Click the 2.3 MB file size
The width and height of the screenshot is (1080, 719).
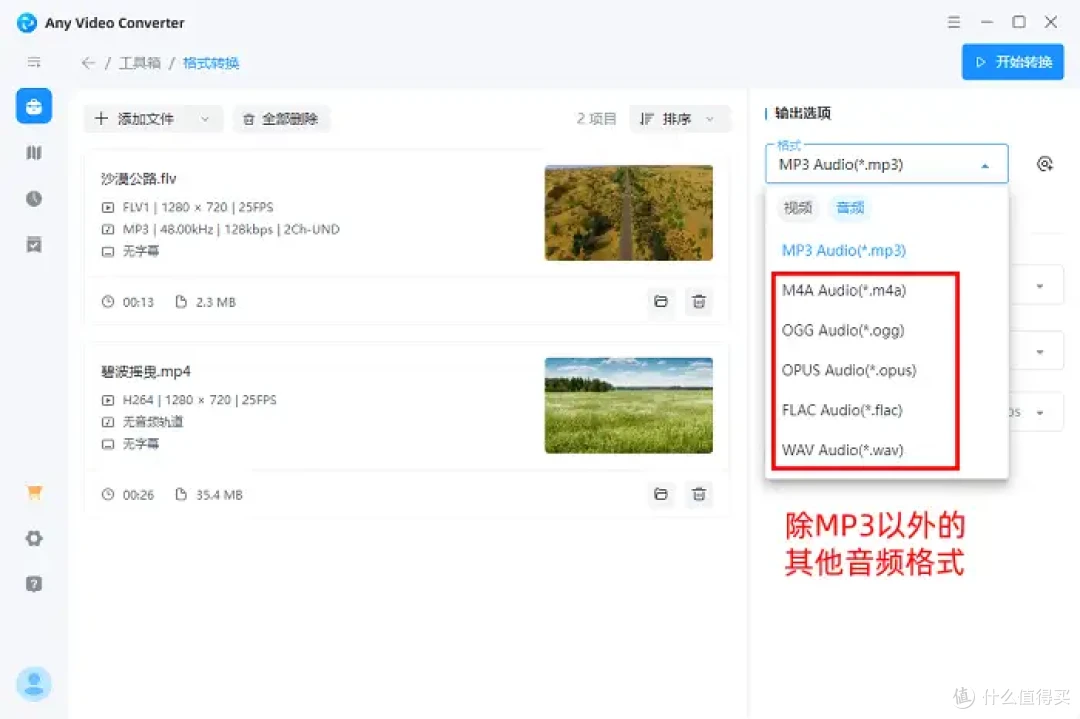pyautogui.click(x=216, y=302)
